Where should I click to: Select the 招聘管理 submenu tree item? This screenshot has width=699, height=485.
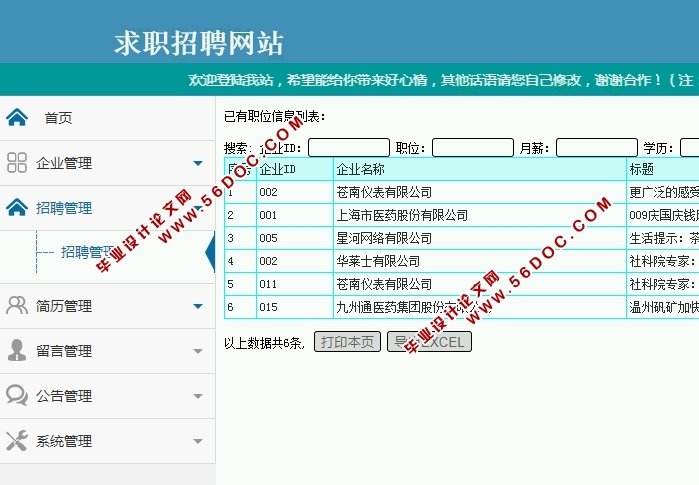click(89, 252)
